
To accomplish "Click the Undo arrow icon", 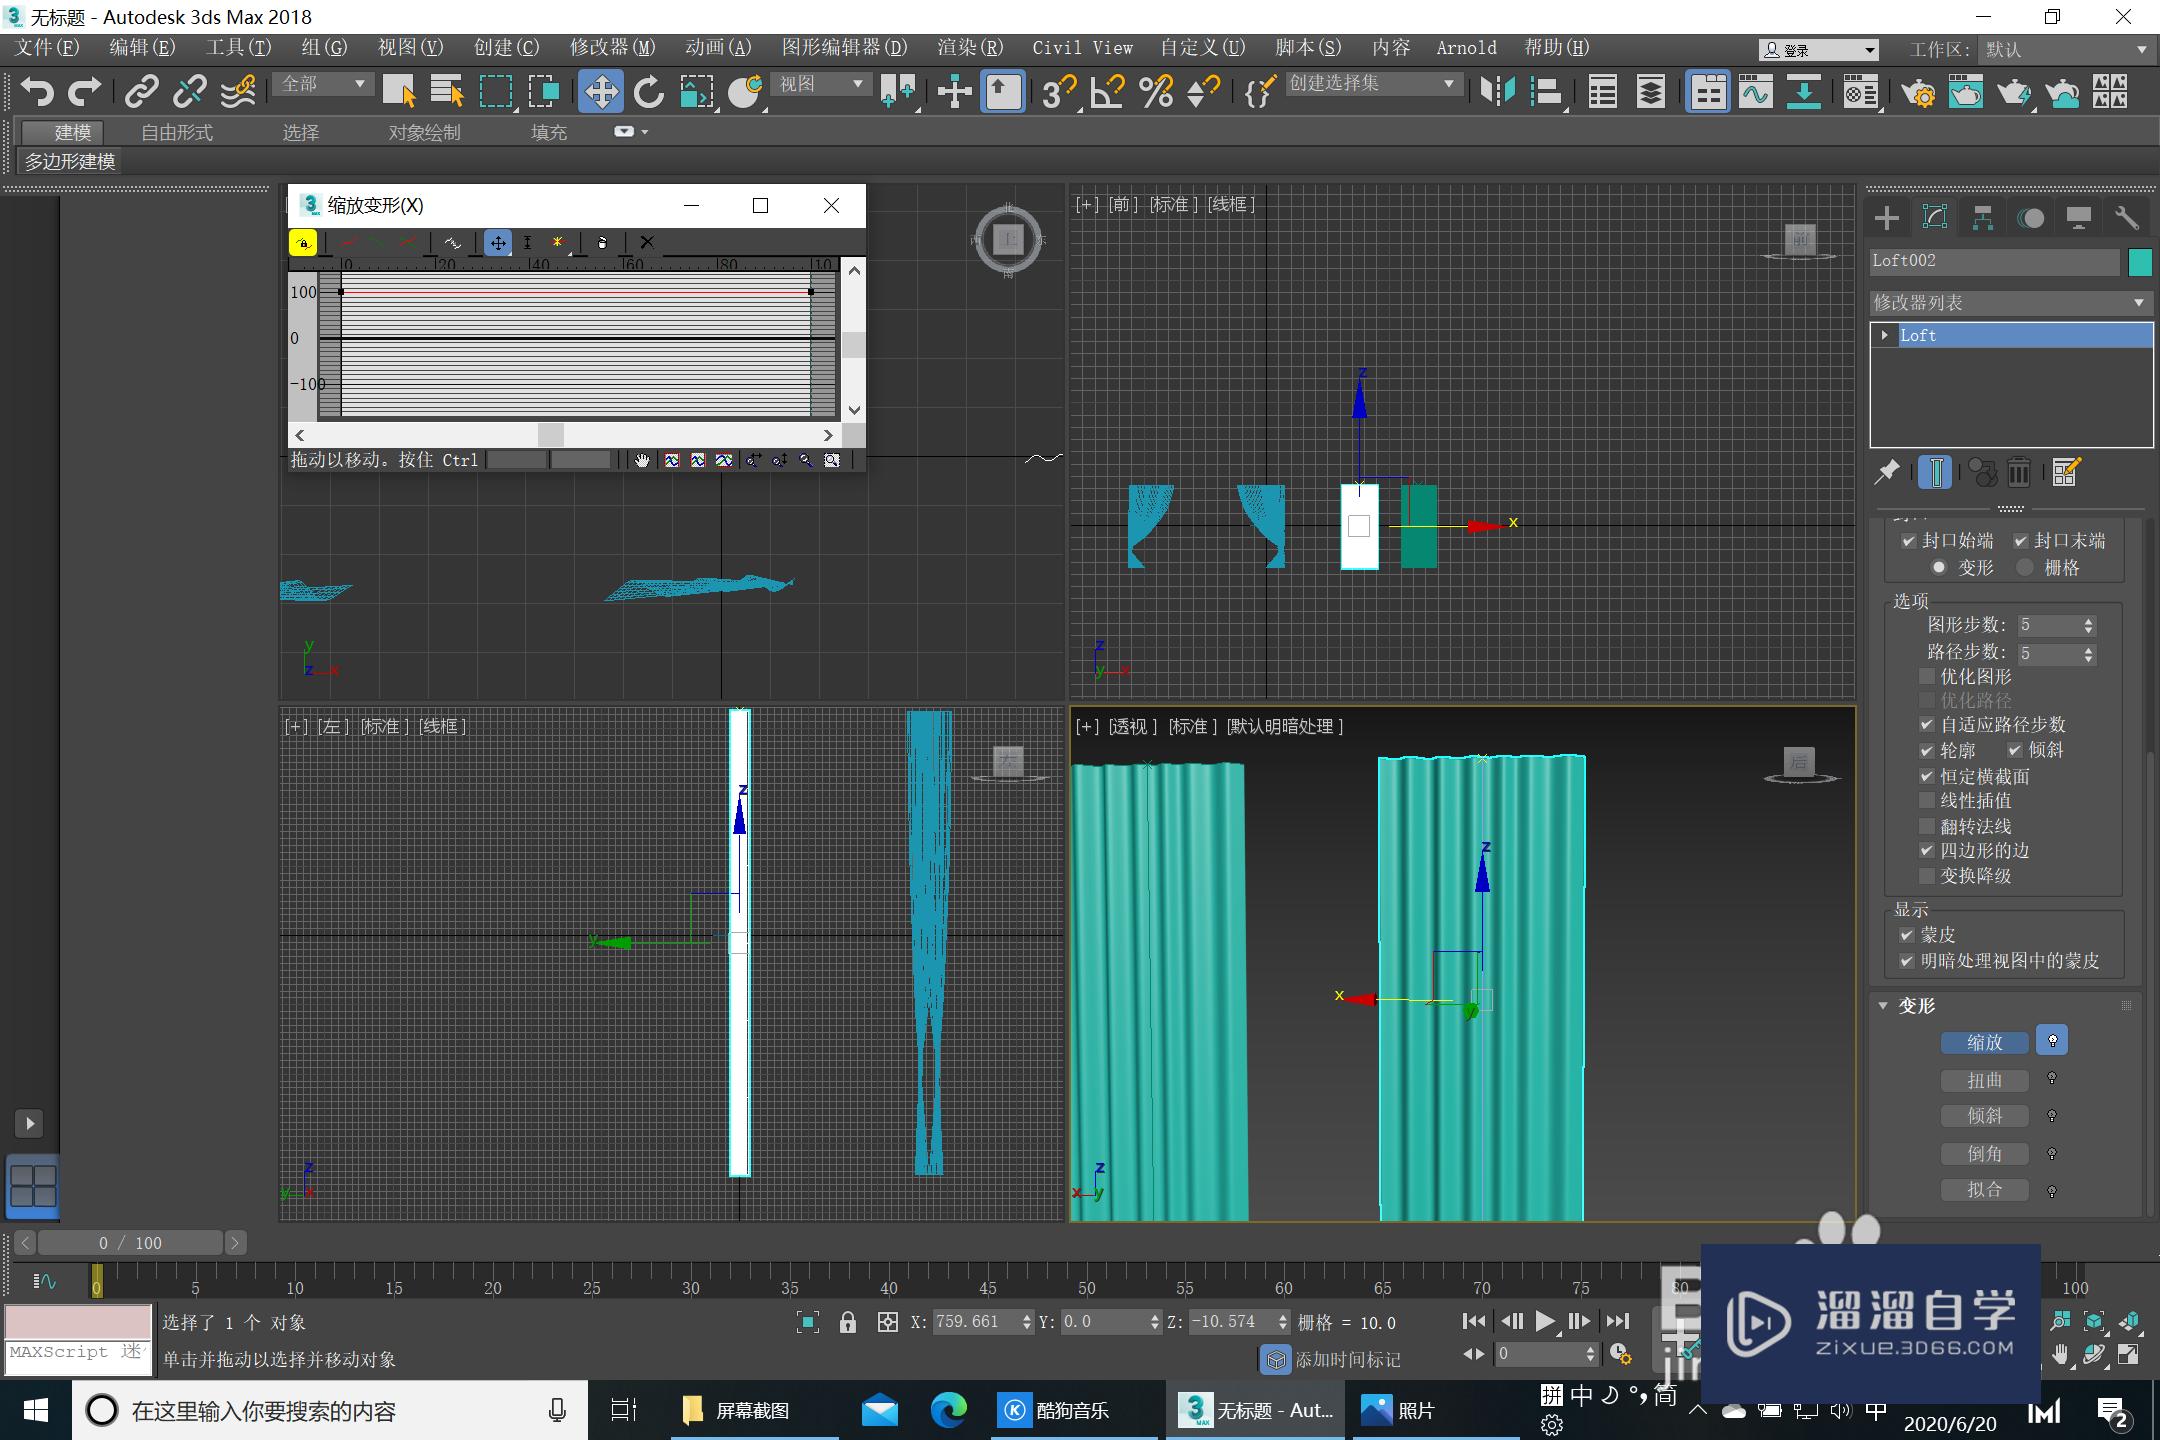I will [37, 92].
